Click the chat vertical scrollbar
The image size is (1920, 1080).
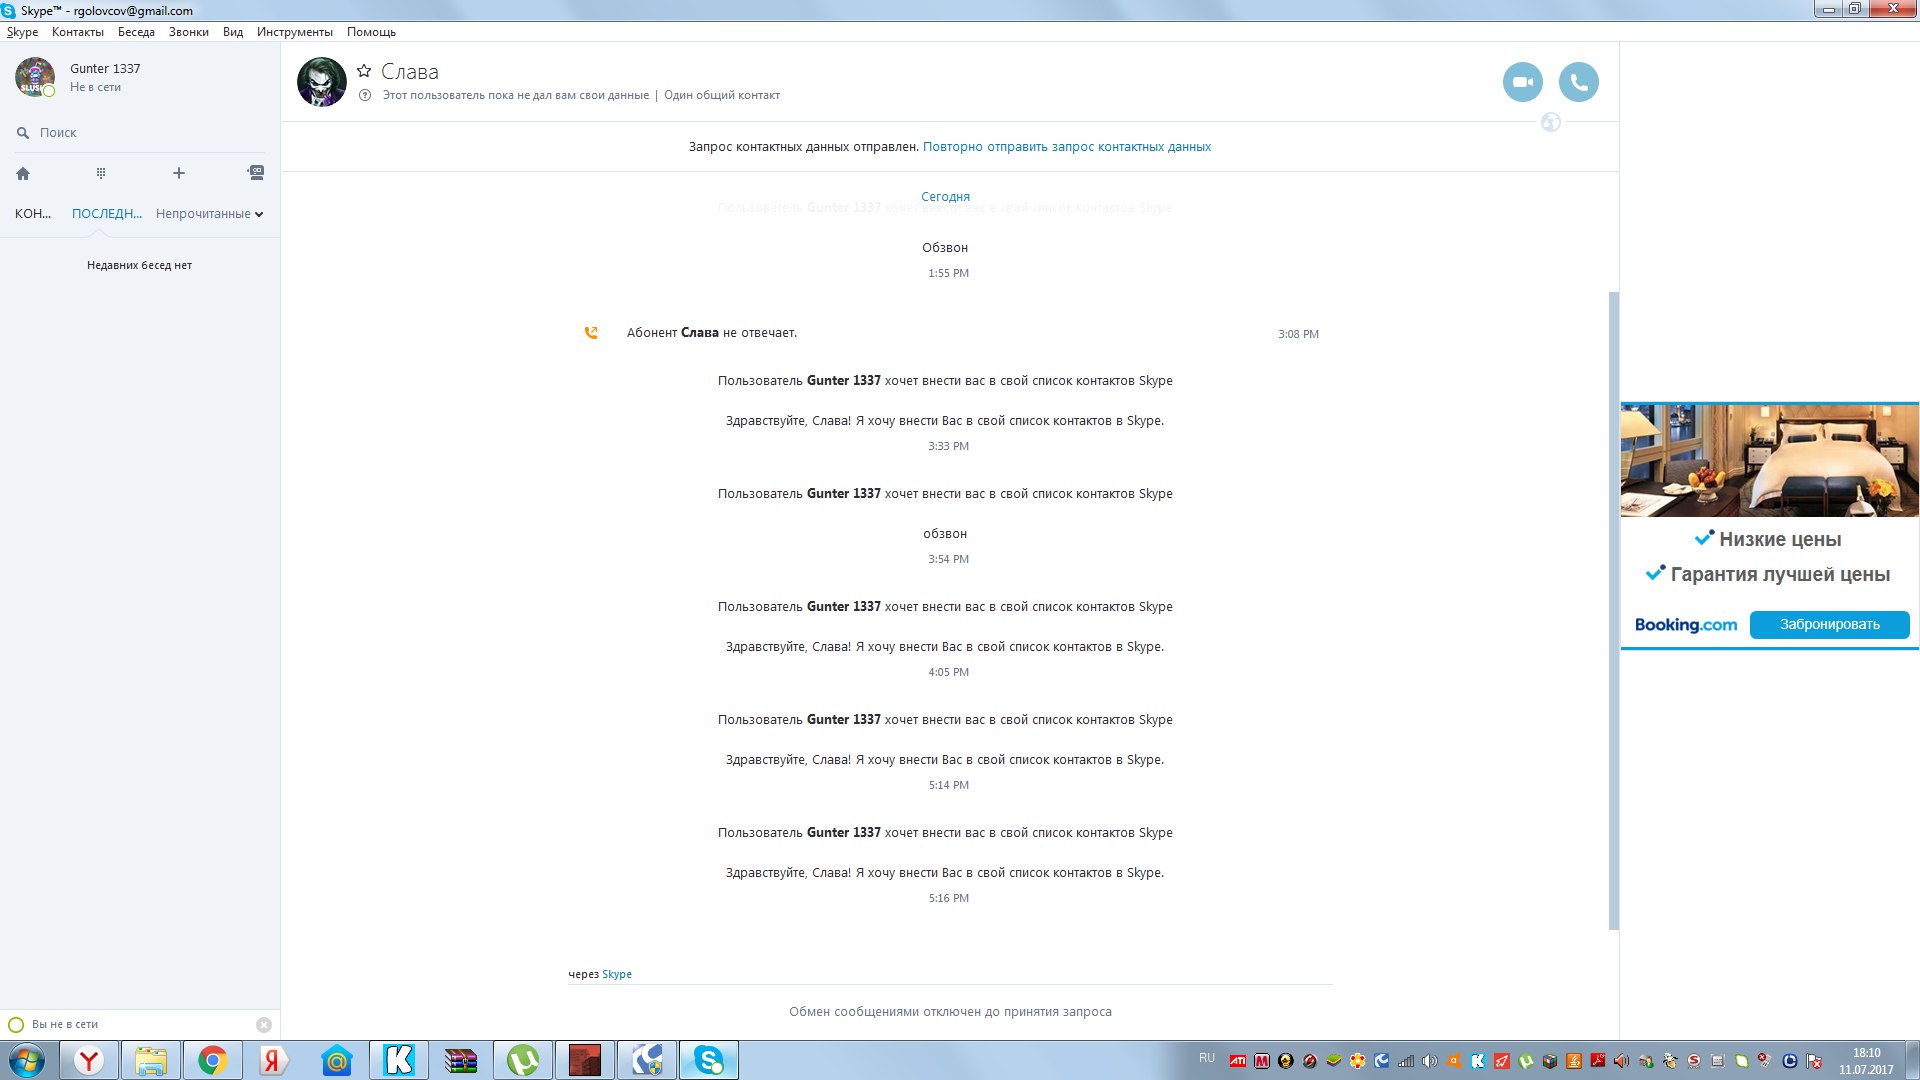tap(1613, 610)
